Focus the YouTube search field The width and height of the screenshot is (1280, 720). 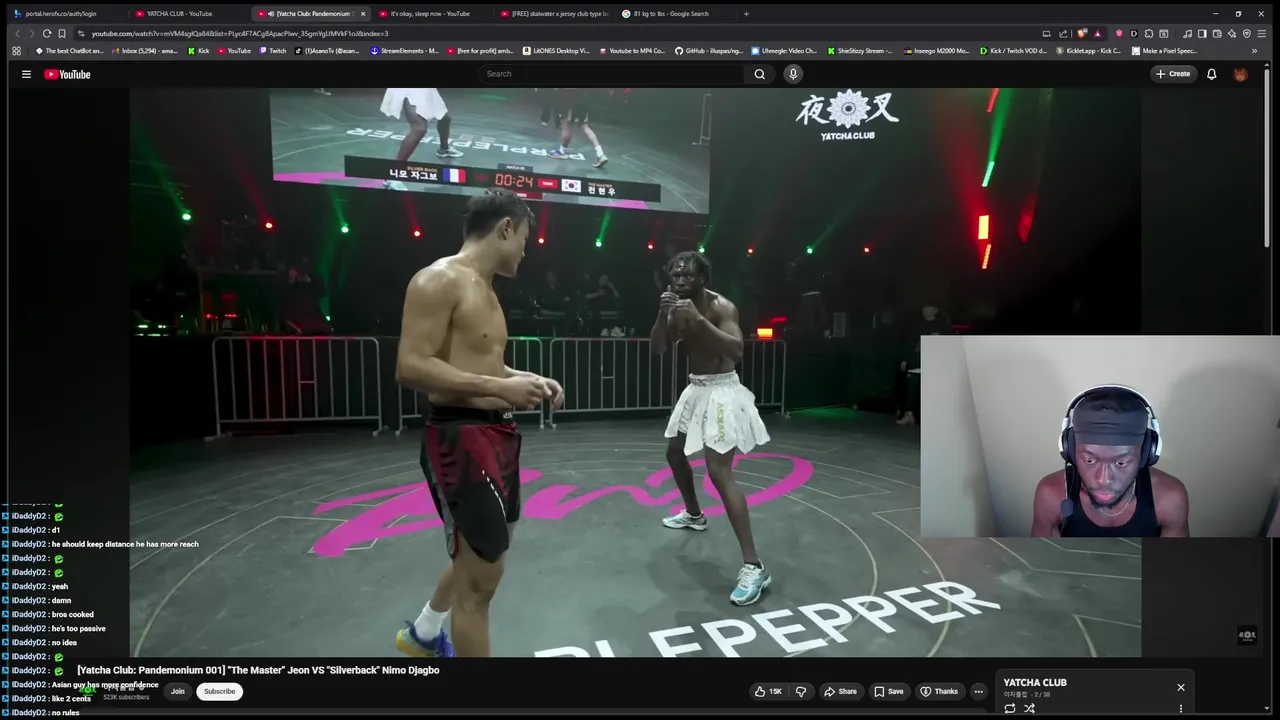click(x=612, y=74)
